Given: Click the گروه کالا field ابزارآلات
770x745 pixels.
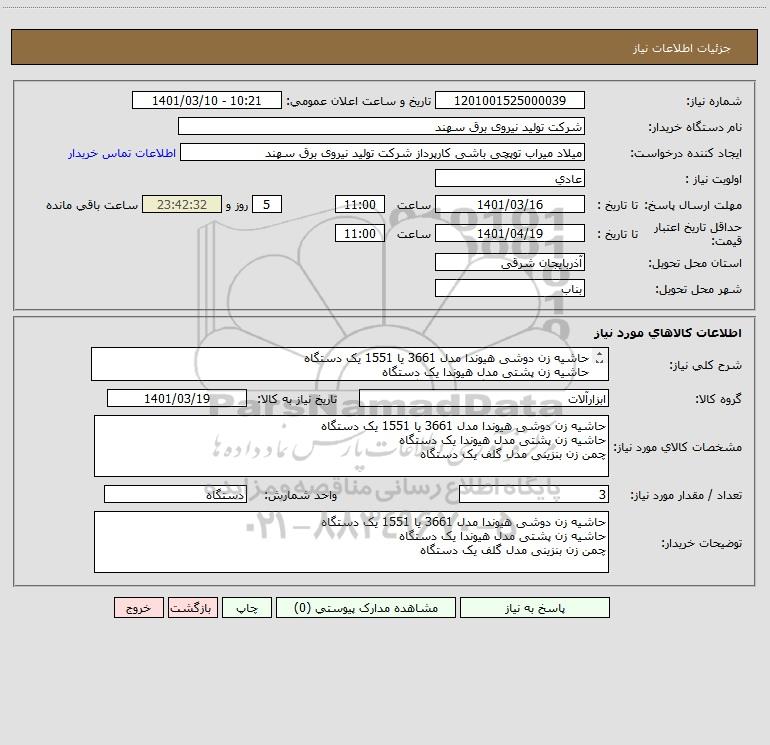Looking at the screenshot, I should click(x=484, y=398).
